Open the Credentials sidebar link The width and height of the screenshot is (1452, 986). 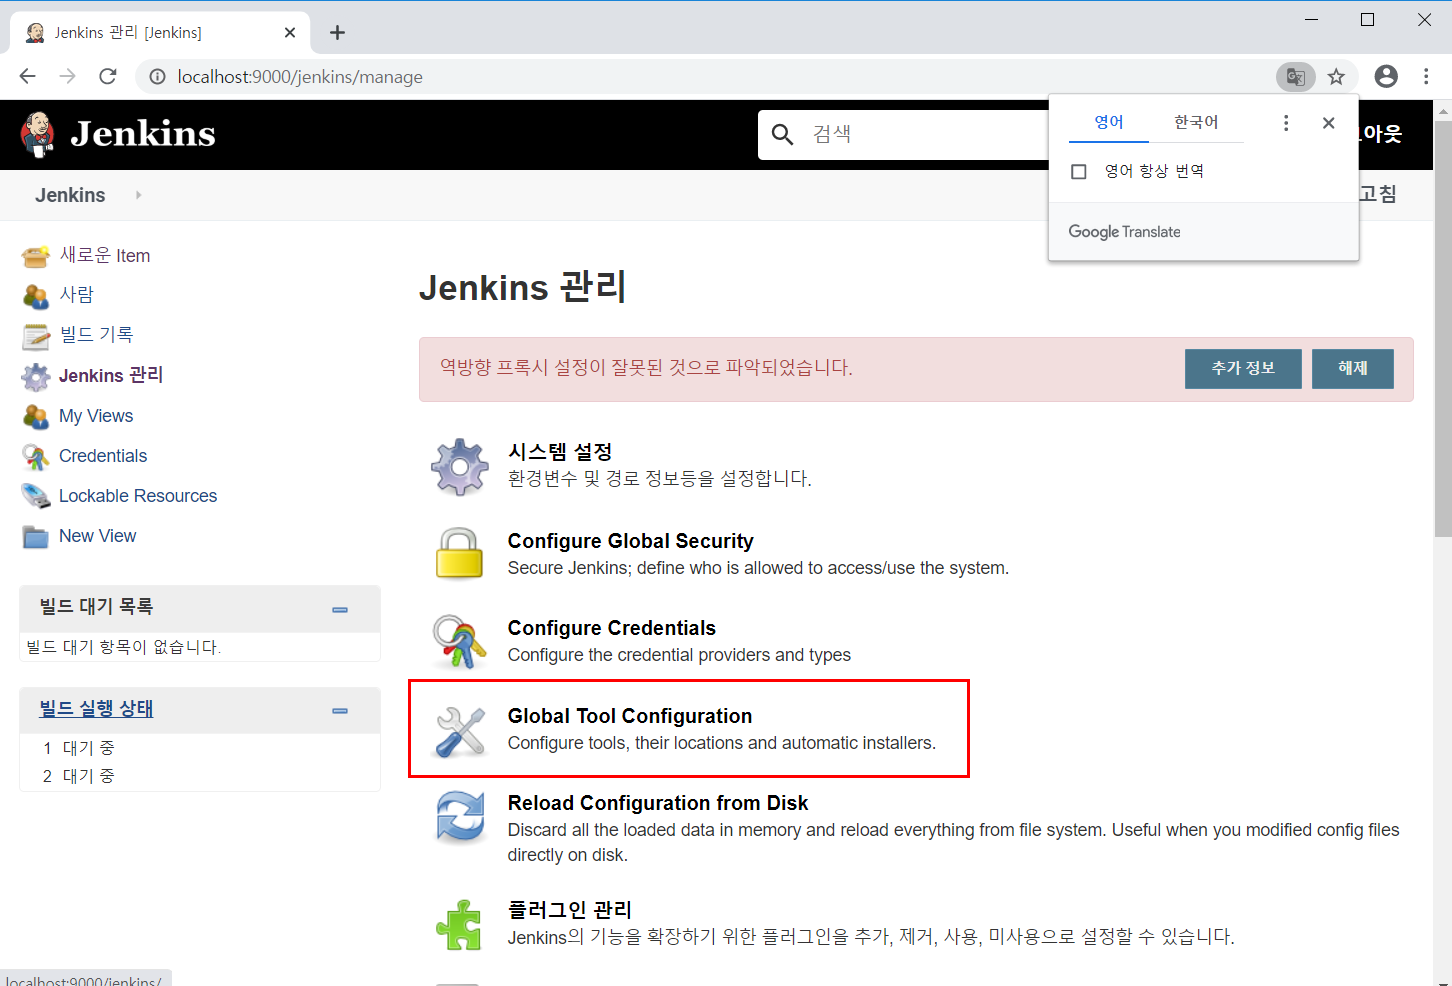tap(103, 456)
